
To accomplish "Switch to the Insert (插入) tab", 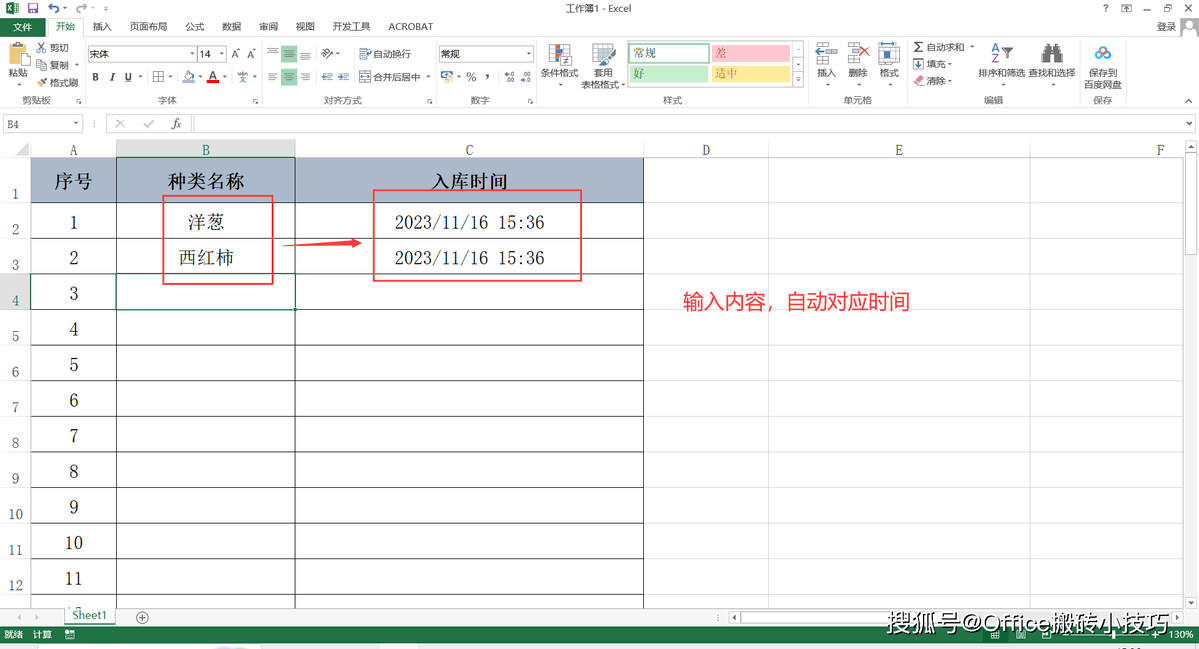I will [102, 27].
